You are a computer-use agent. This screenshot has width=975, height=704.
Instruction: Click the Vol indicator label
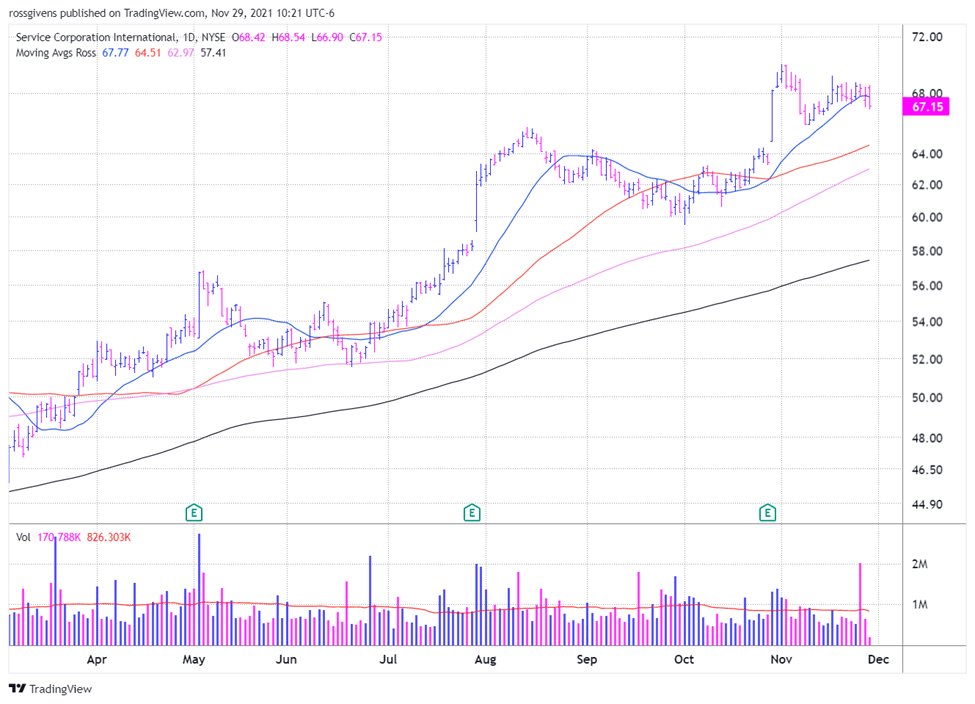point(23,537)
